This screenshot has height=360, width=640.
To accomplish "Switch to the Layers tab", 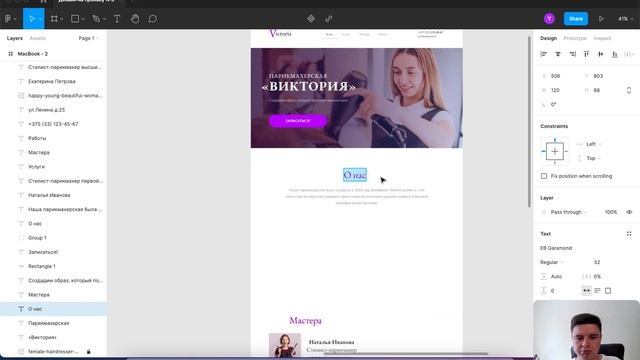I will coord(15,38).
